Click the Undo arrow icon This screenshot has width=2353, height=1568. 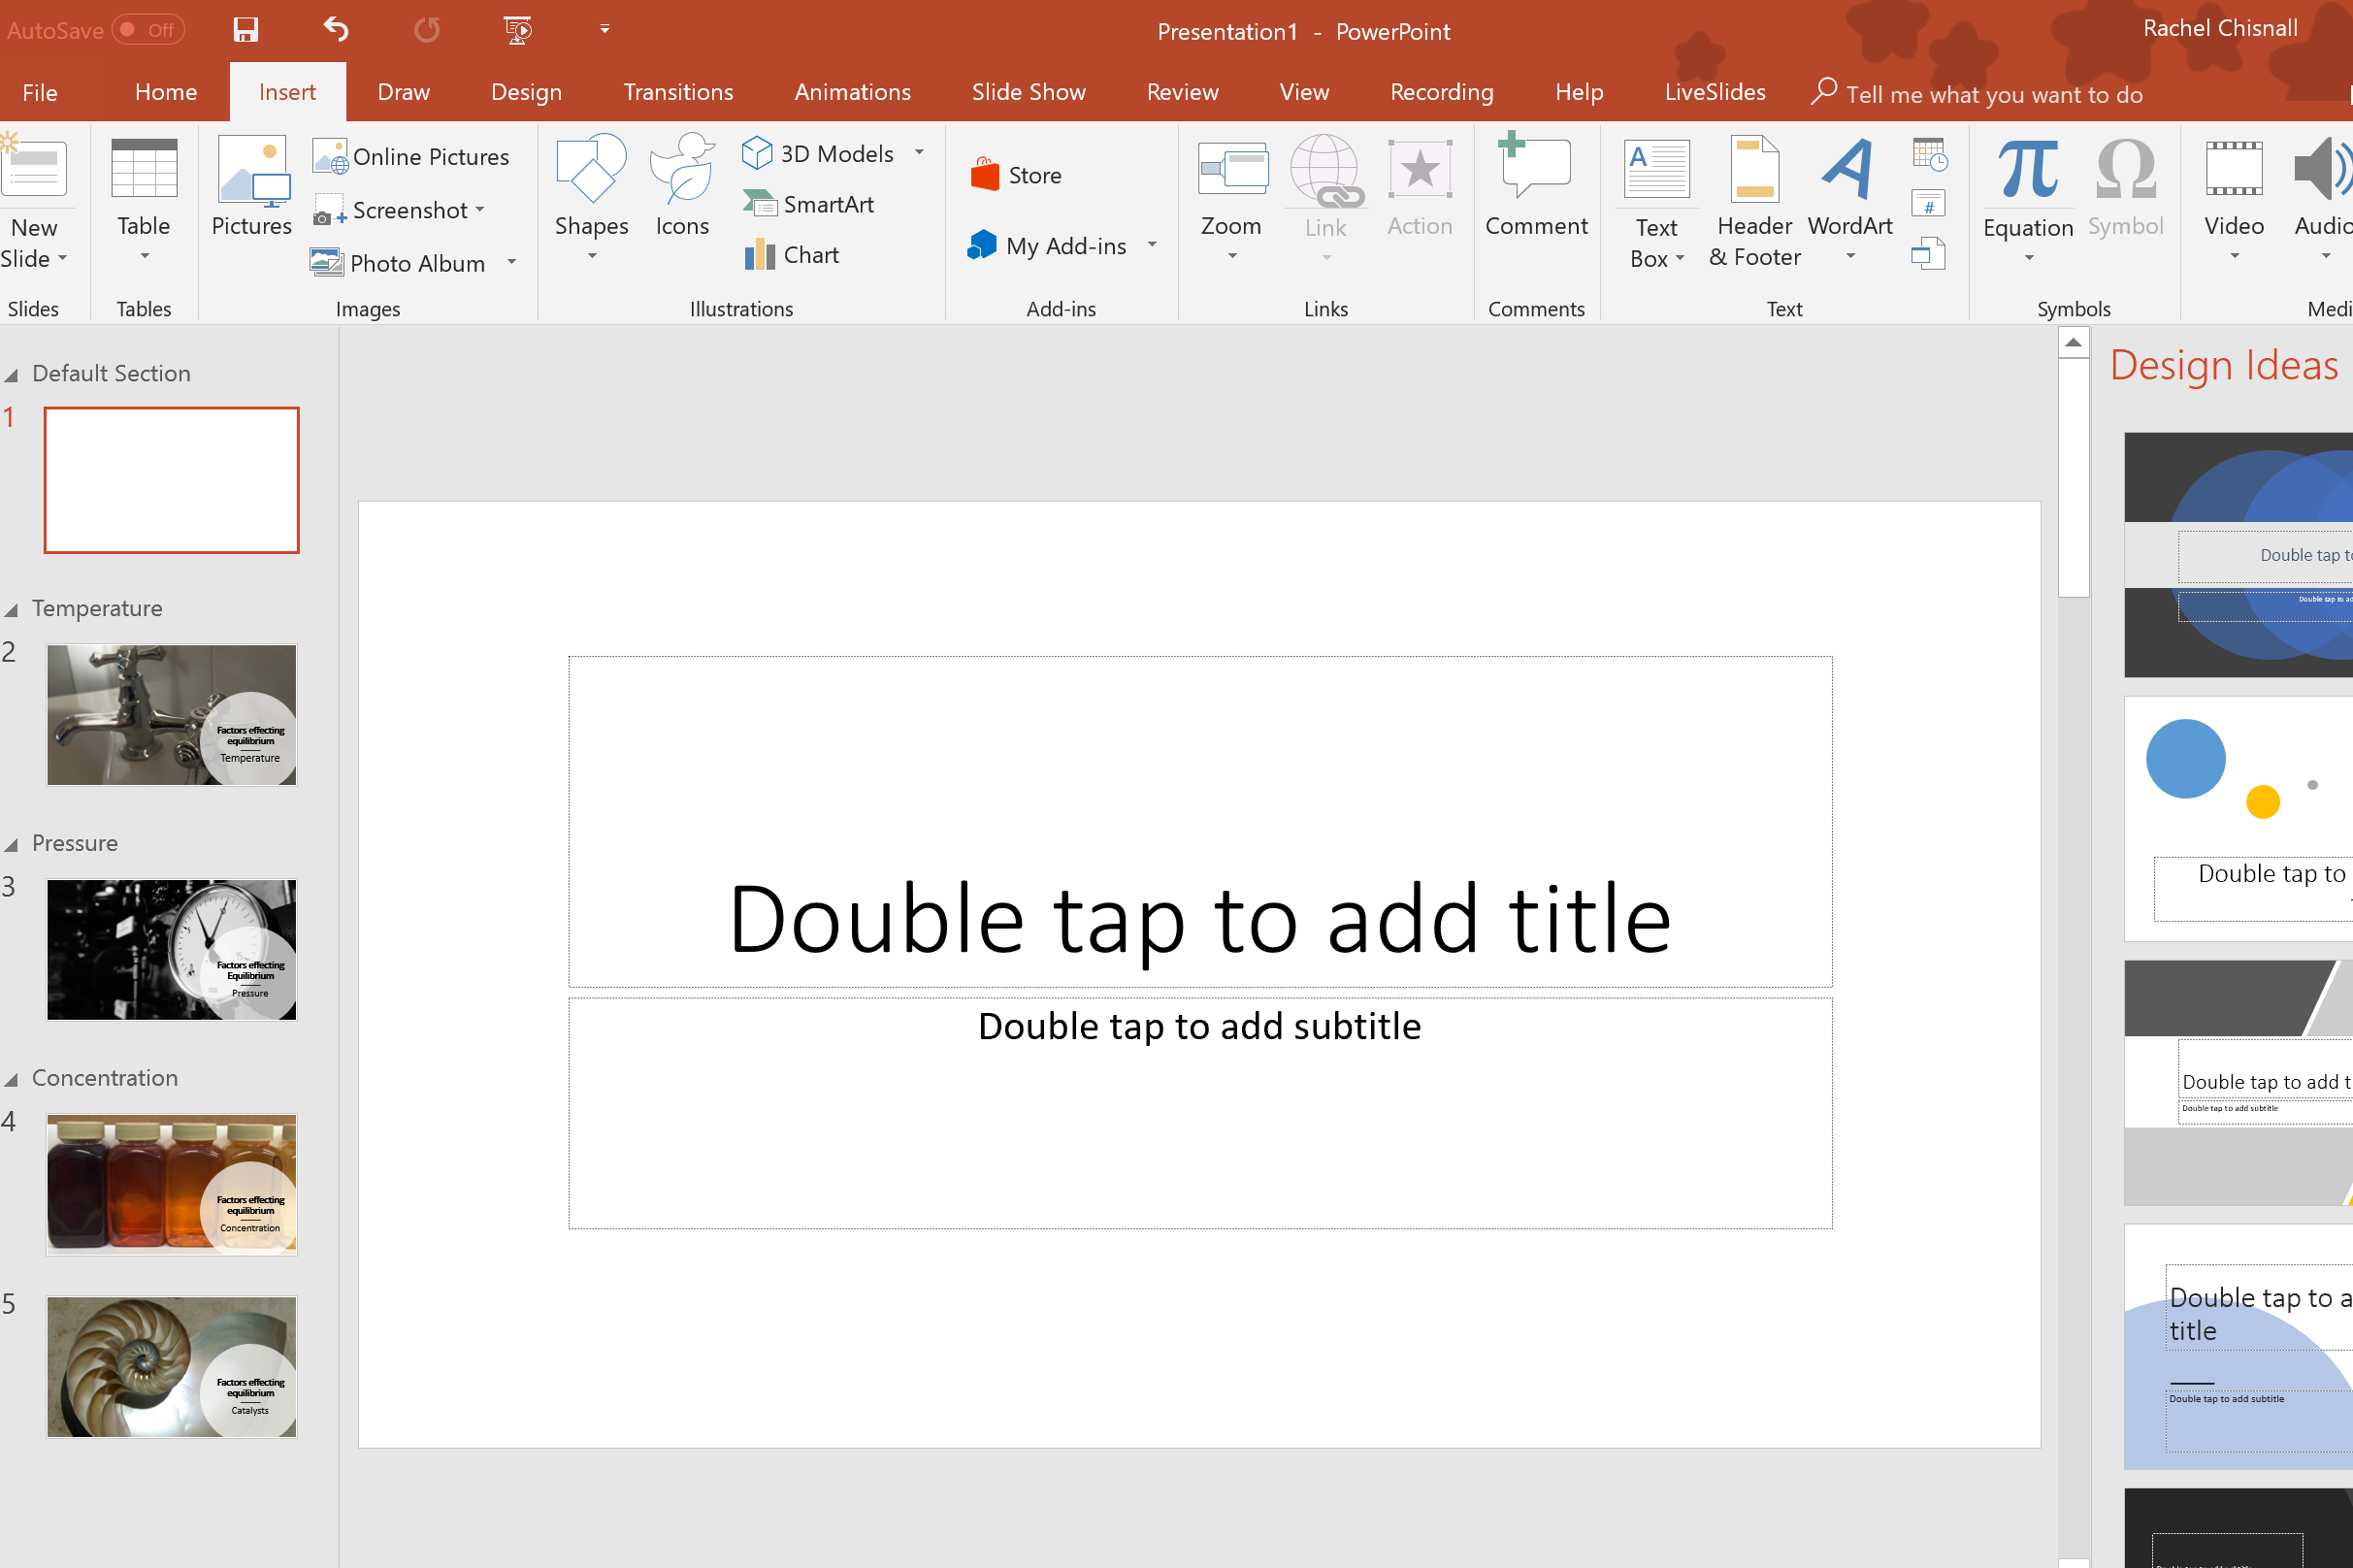coord(336,30)
